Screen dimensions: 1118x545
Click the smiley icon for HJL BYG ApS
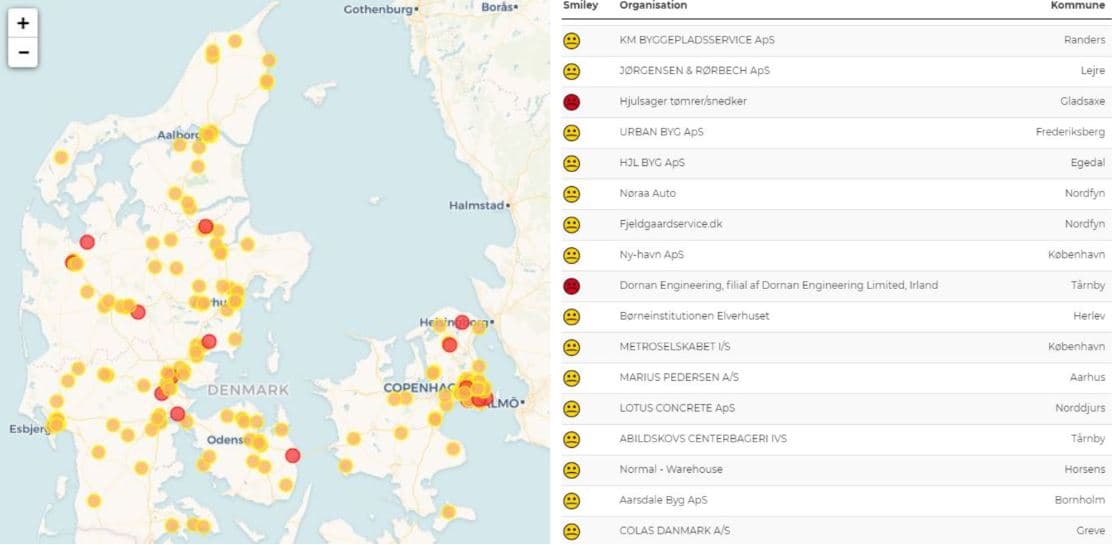pos(571,163)
